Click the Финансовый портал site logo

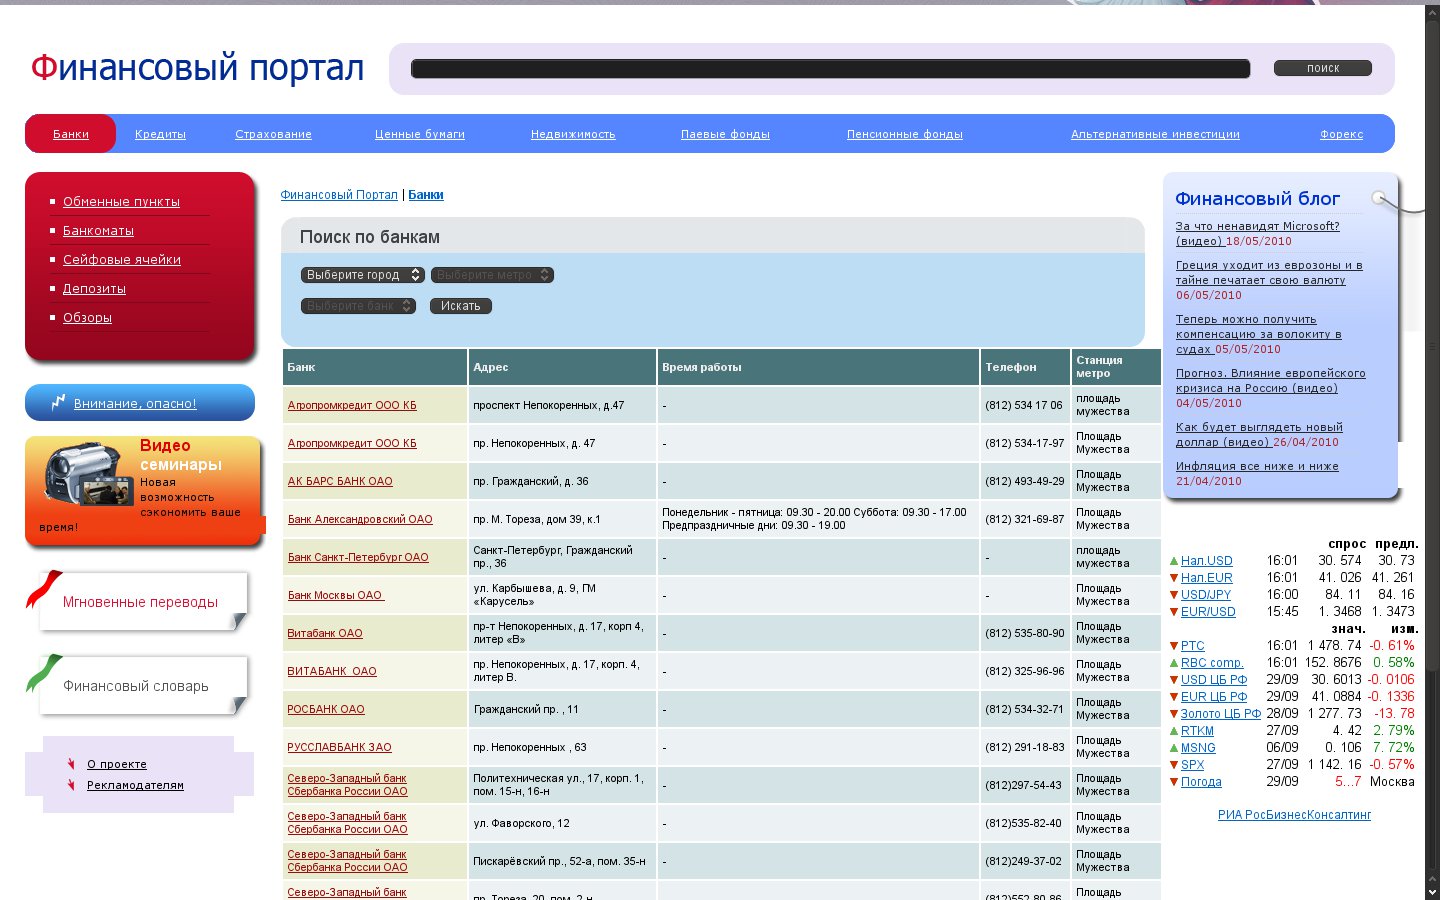197,68
